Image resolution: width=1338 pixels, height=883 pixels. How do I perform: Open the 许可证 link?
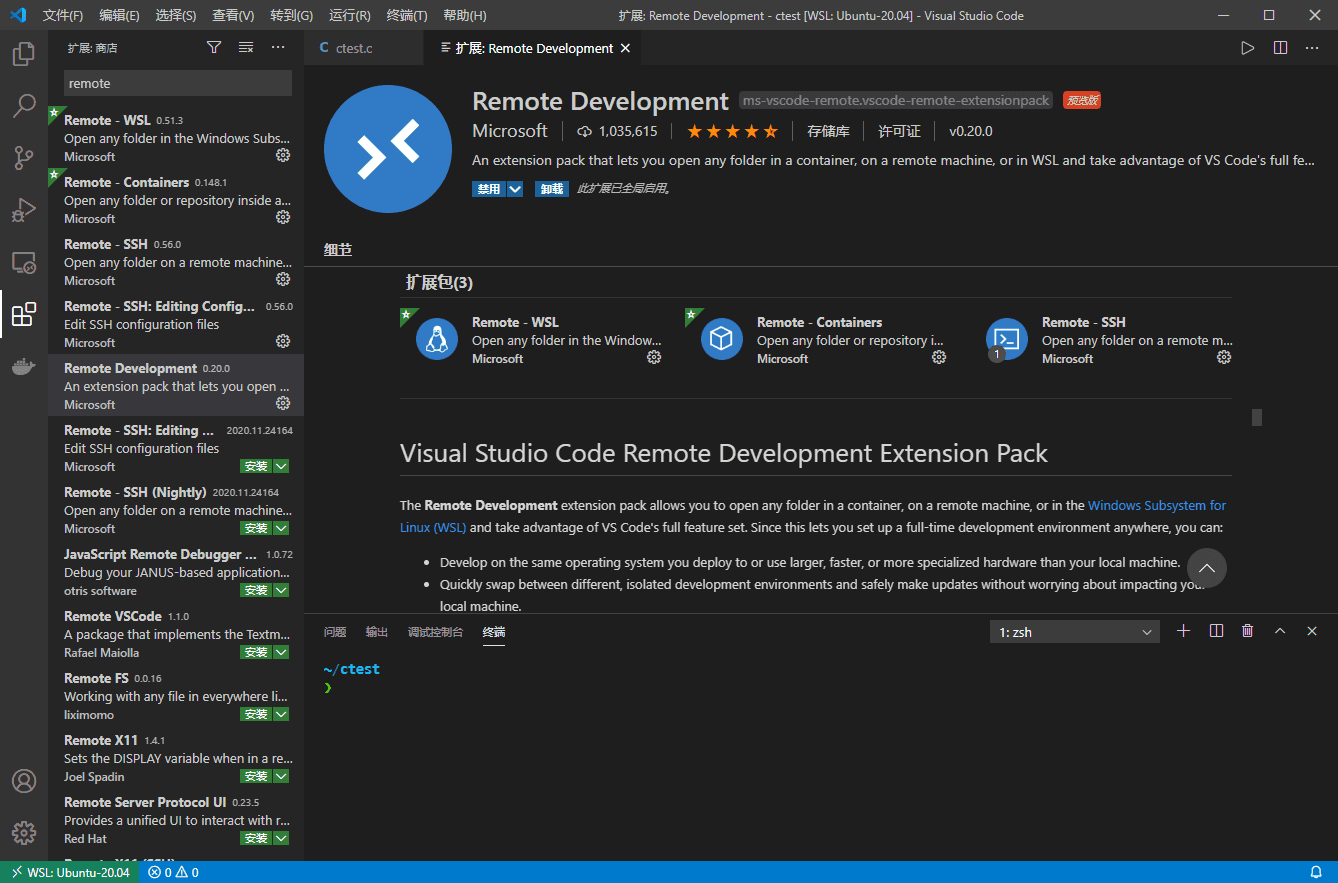coord(899,131)
